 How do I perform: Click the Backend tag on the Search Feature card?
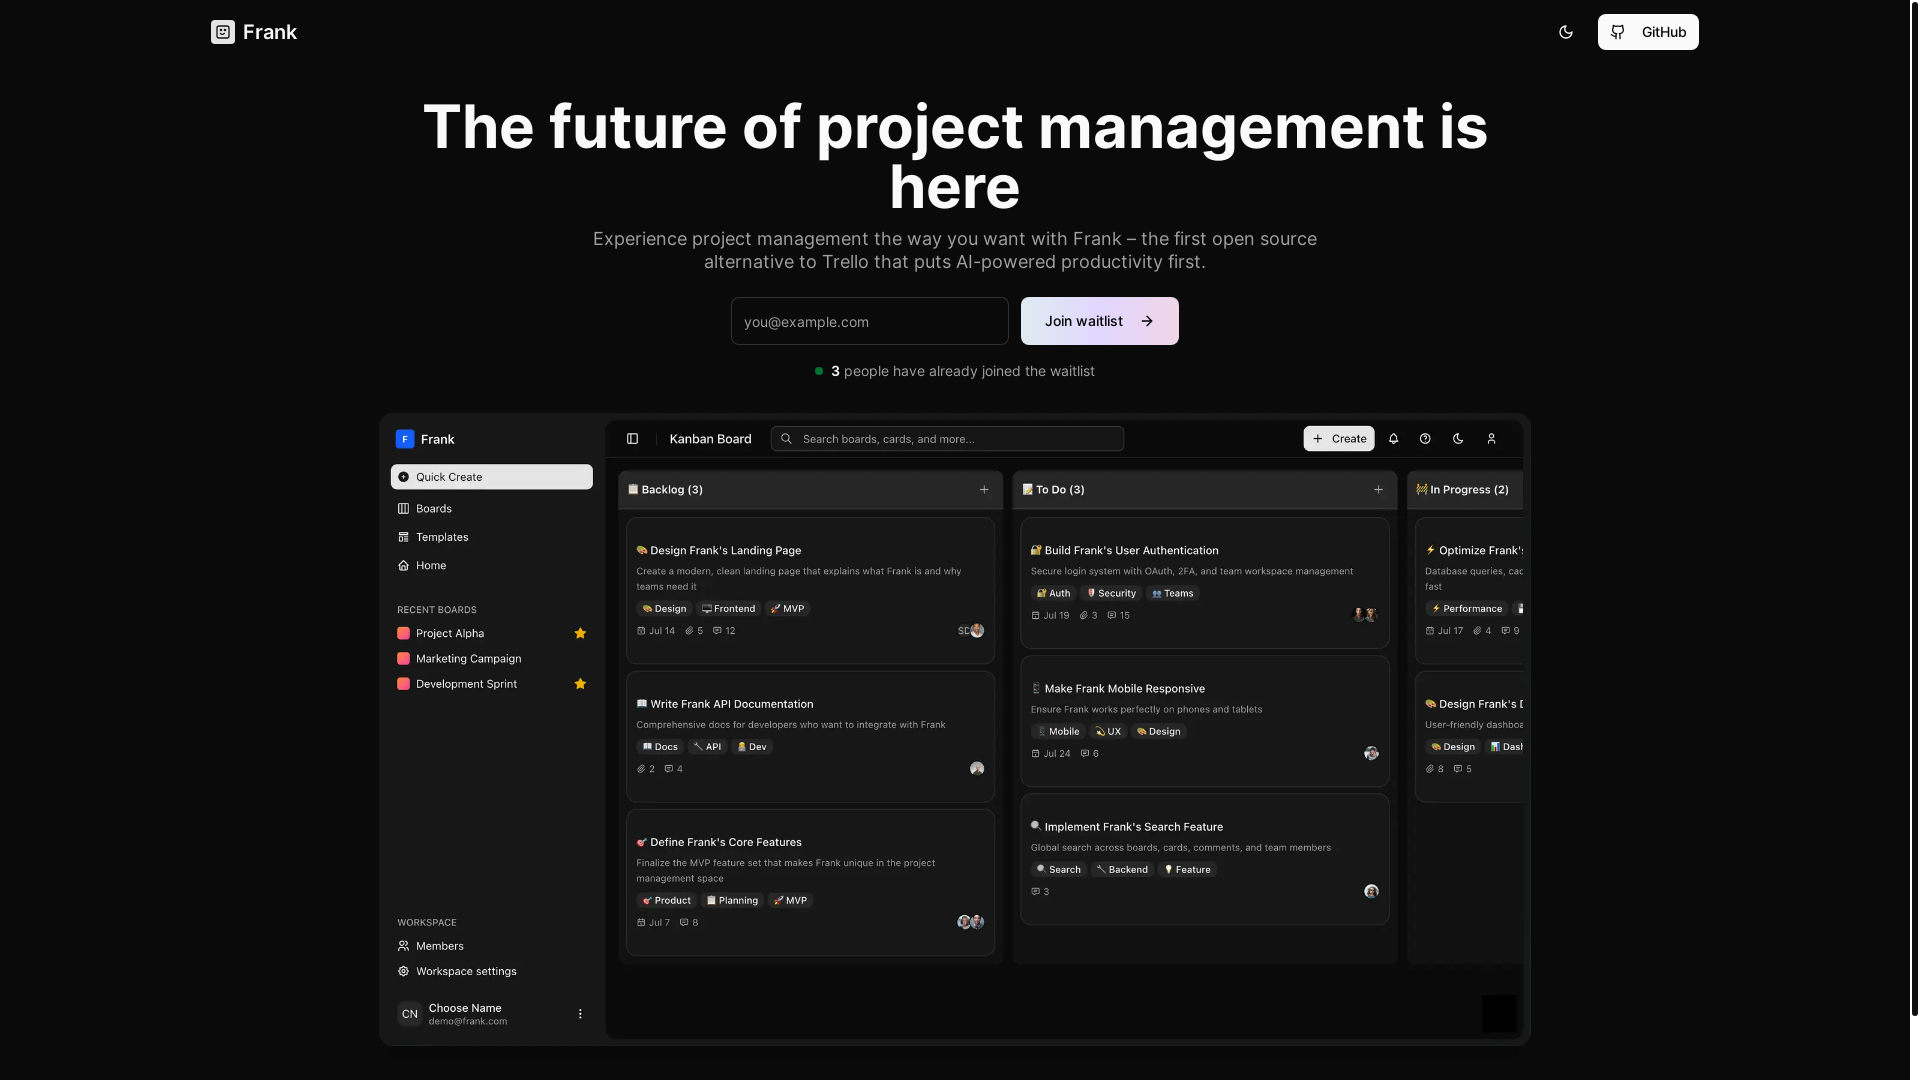[1122, 870]
